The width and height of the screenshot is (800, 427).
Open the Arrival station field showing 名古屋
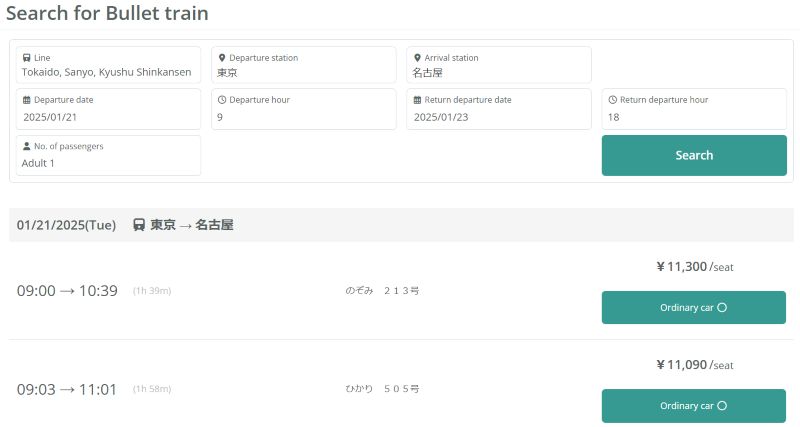click(499, 65)
